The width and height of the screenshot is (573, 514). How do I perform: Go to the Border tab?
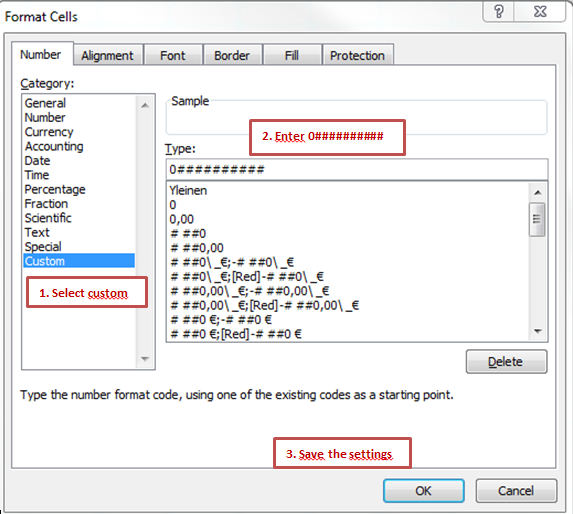[232, 56]
